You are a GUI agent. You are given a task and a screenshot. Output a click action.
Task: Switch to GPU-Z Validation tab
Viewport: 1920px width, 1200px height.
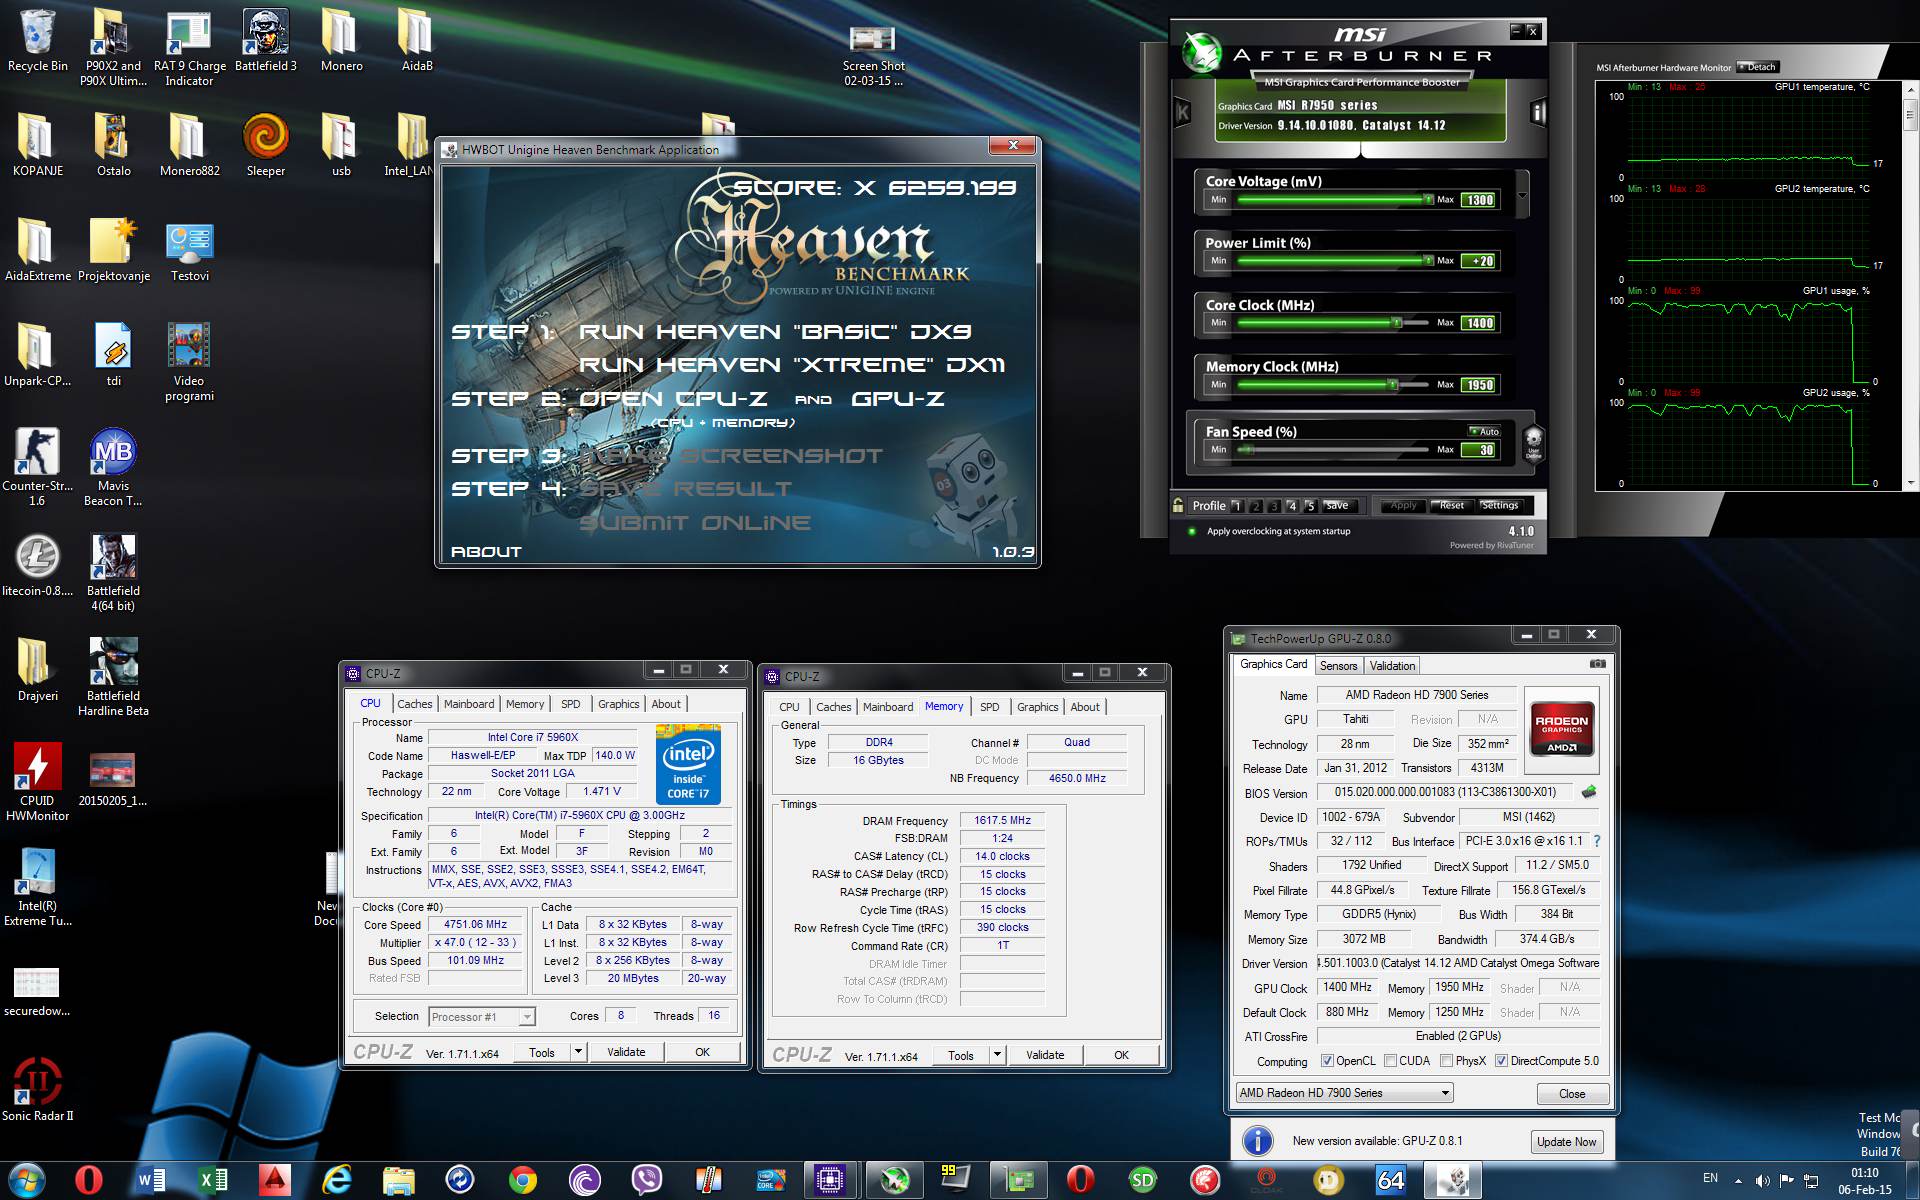click(x=1392, y=666)
